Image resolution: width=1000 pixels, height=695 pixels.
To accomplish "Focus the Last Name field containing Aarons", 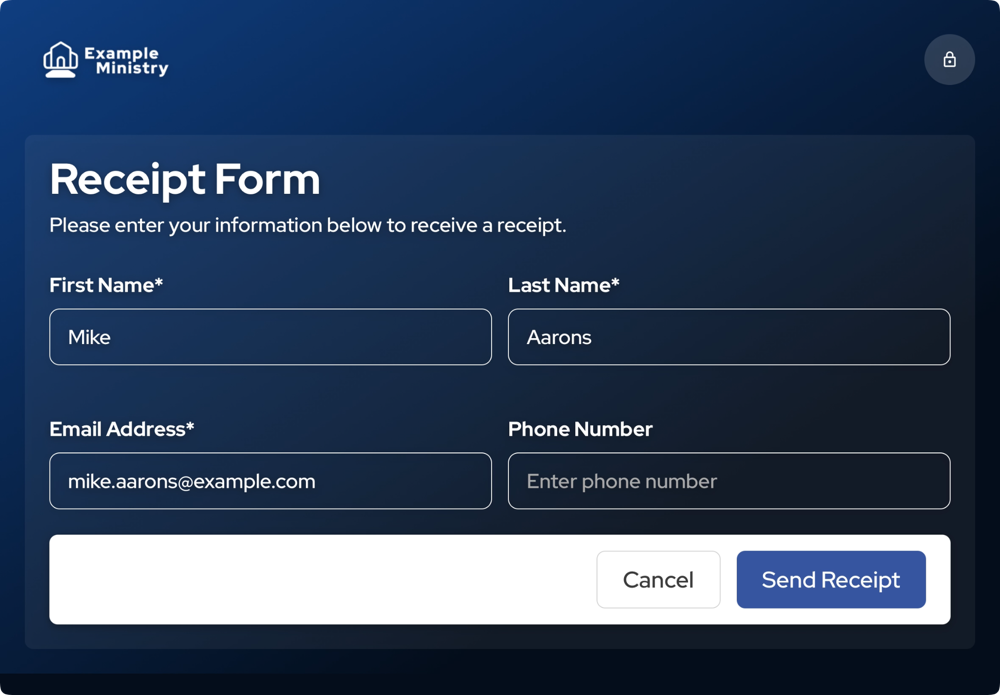I will click(x=729, y=337).
